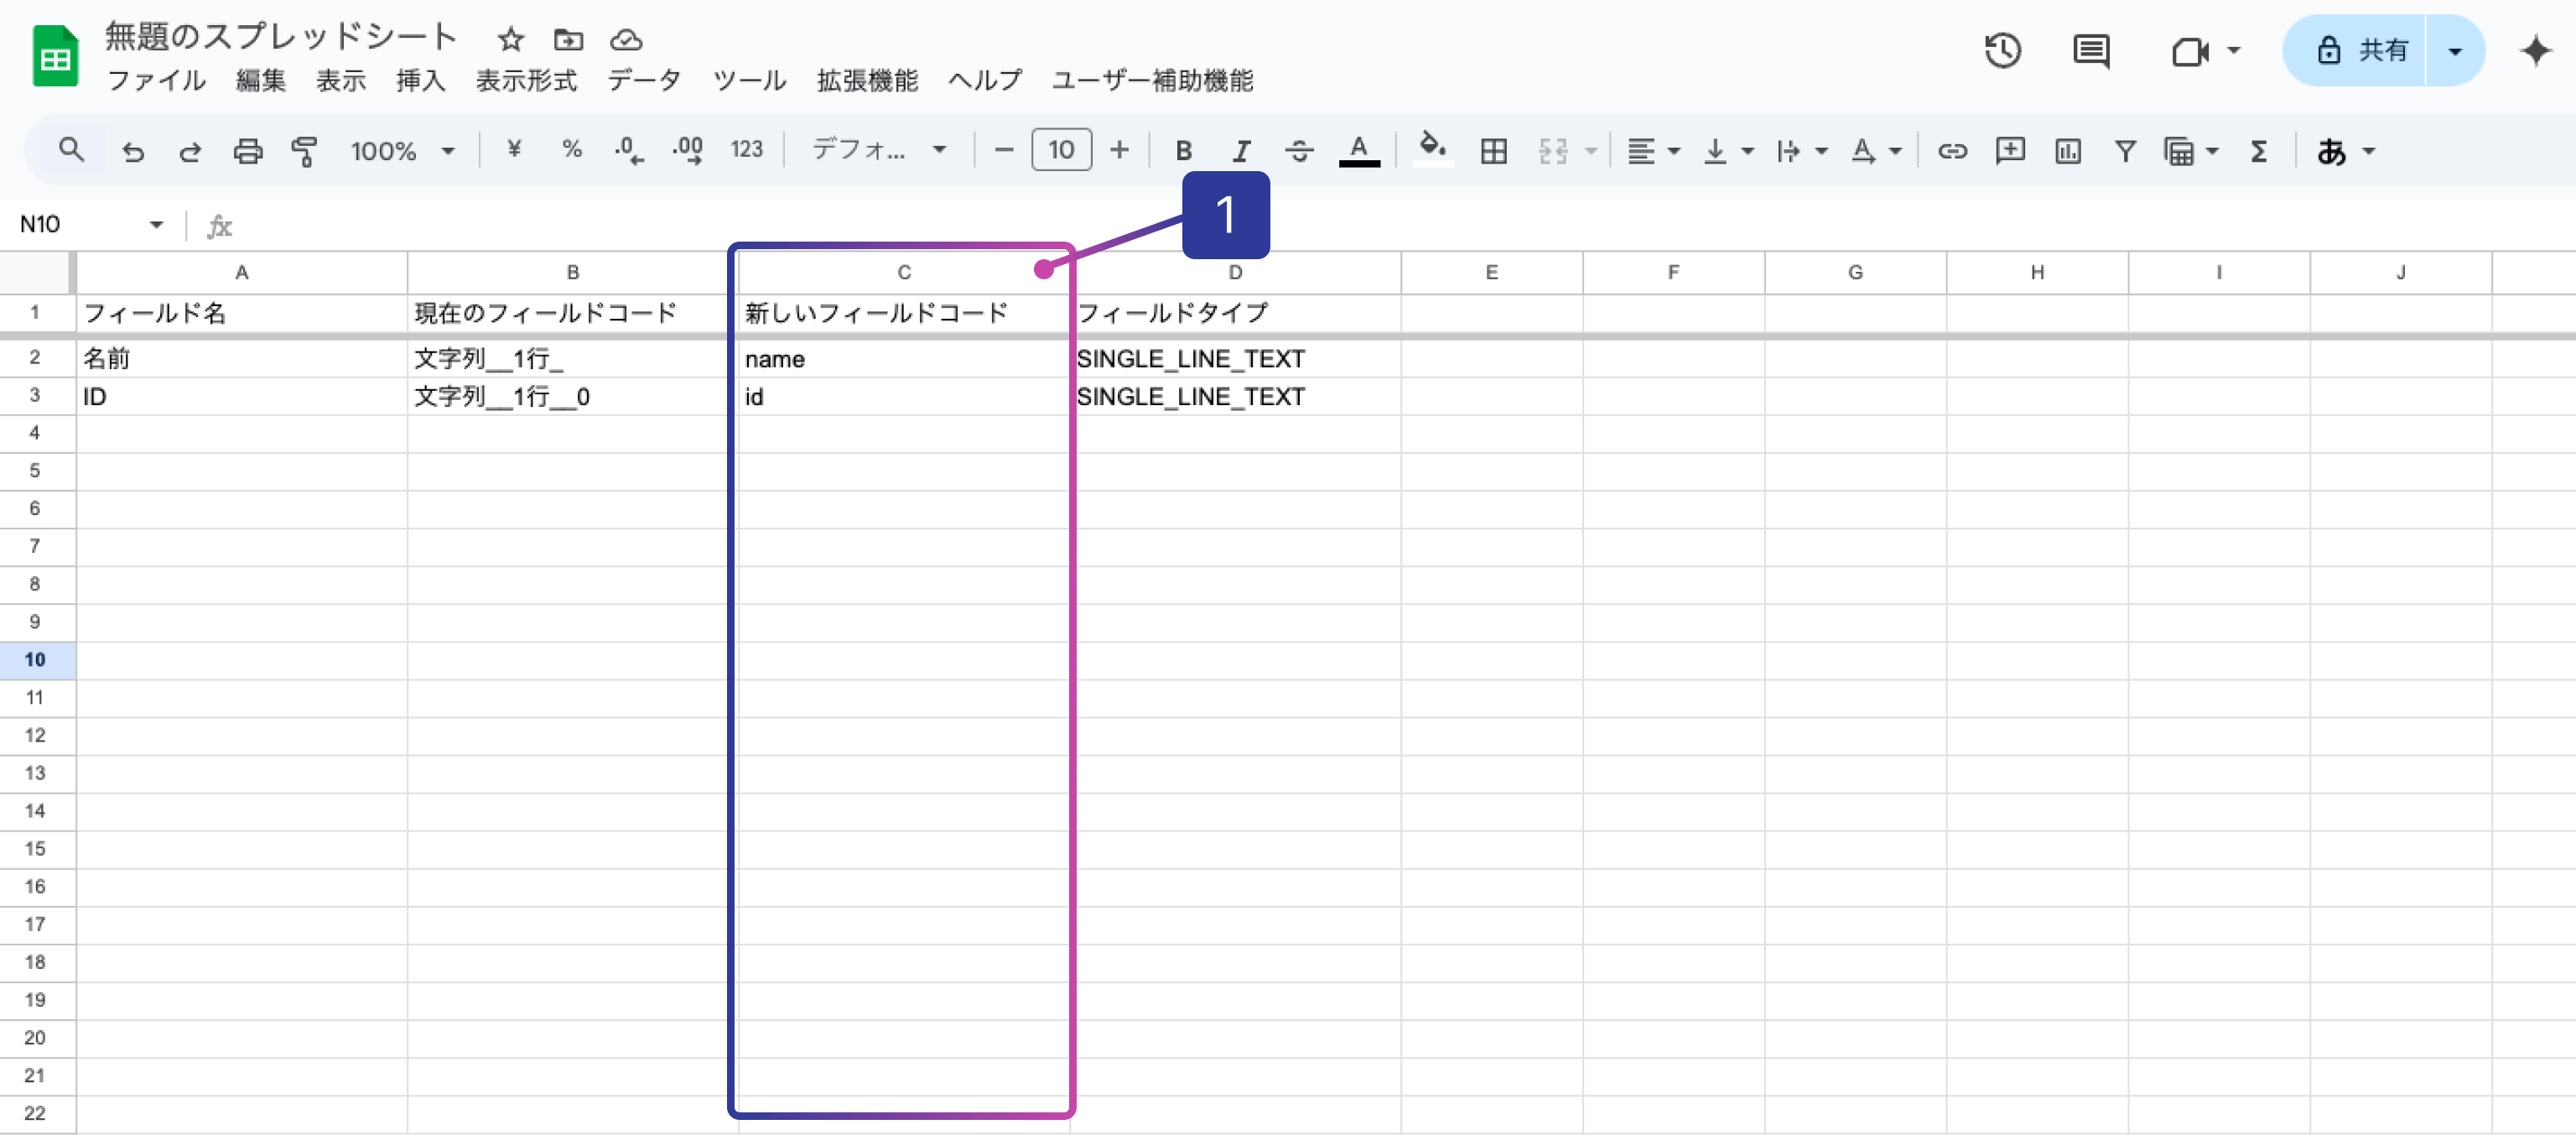Open the データ menu
The image size is (2576, 1135).
643,80
